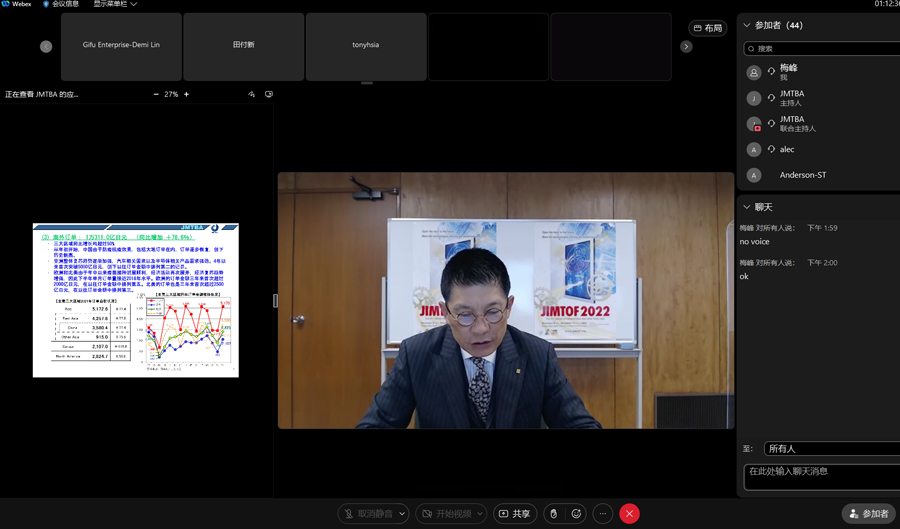Toggle the 参加者 panel button
Image resolution: width=900 pixels, height=529 pixels.
[868, 514]
